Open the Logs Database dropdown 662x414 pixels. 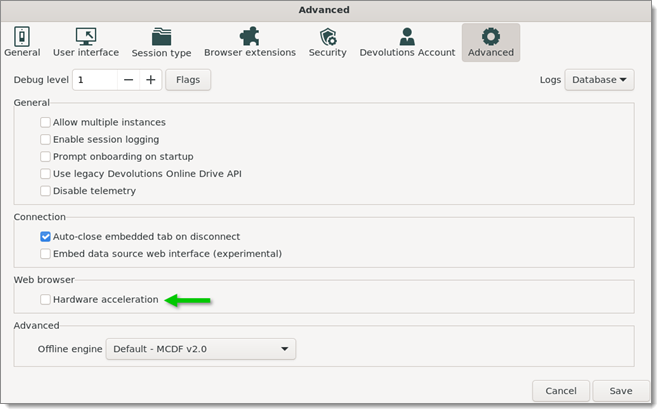[599, 80]
